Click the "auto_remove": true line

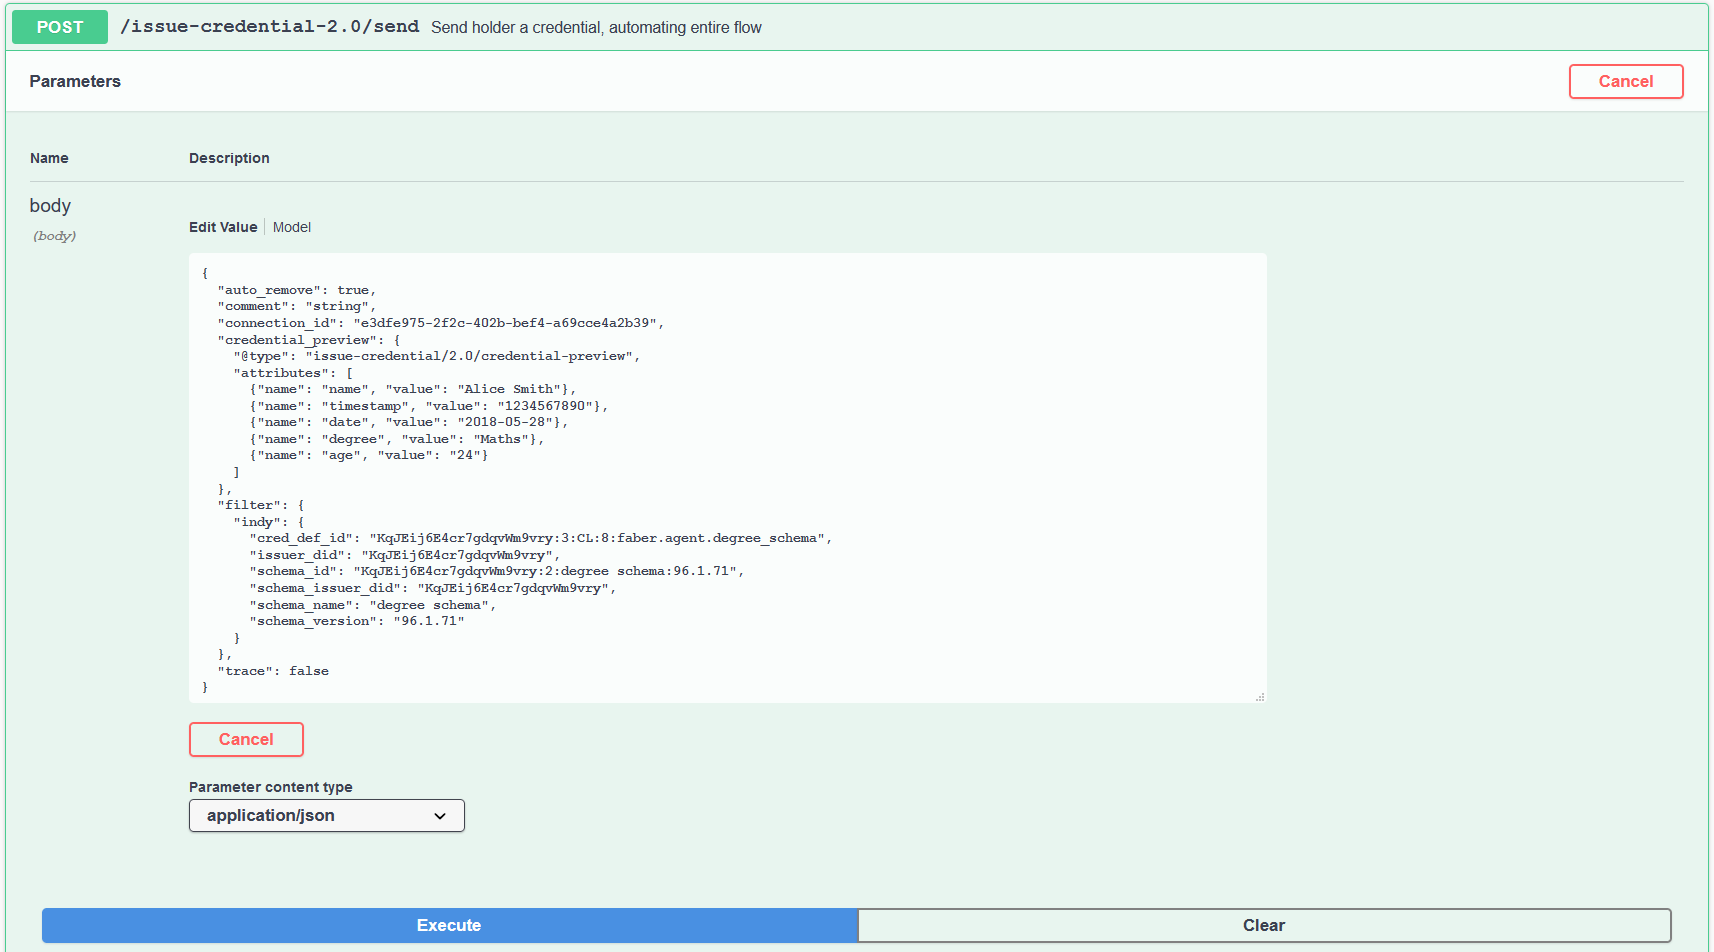pyautogui.click(x=296, y=290)
